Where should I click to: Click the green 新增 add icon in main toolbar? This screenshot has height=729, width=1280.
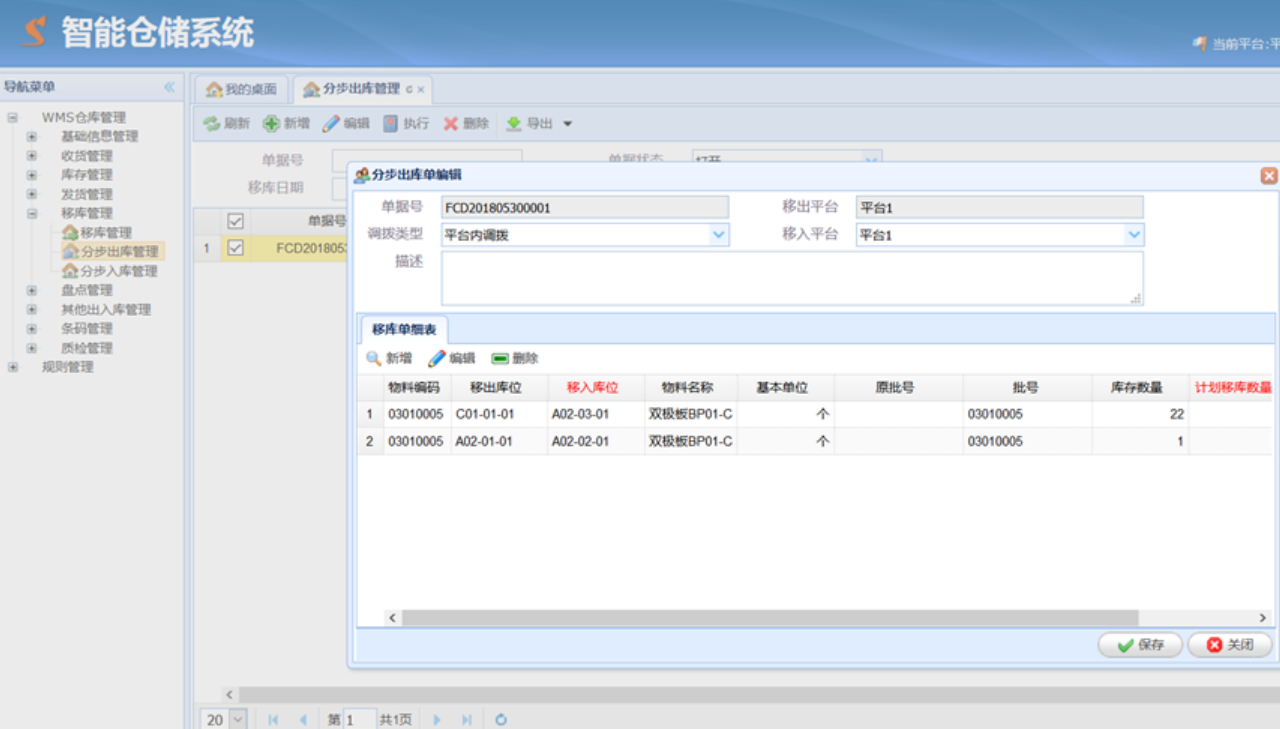pos(271,124)
